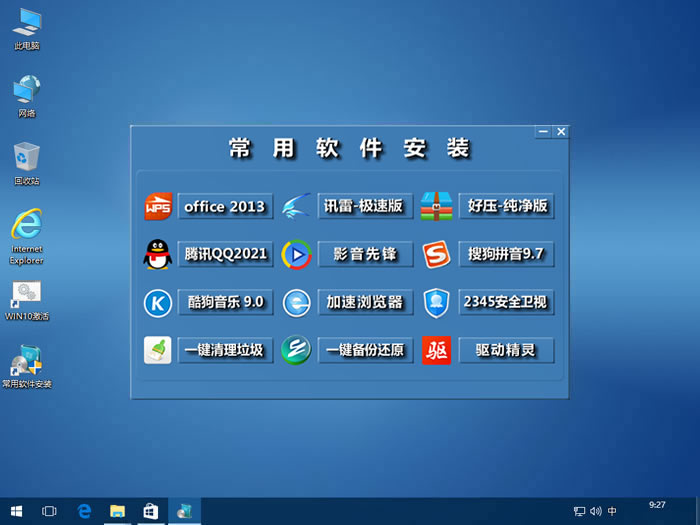Install 搜狗拼音9.7 via its button
Image resolution: width=700 pixels, height=525 pixels.
tap(507, 254)
